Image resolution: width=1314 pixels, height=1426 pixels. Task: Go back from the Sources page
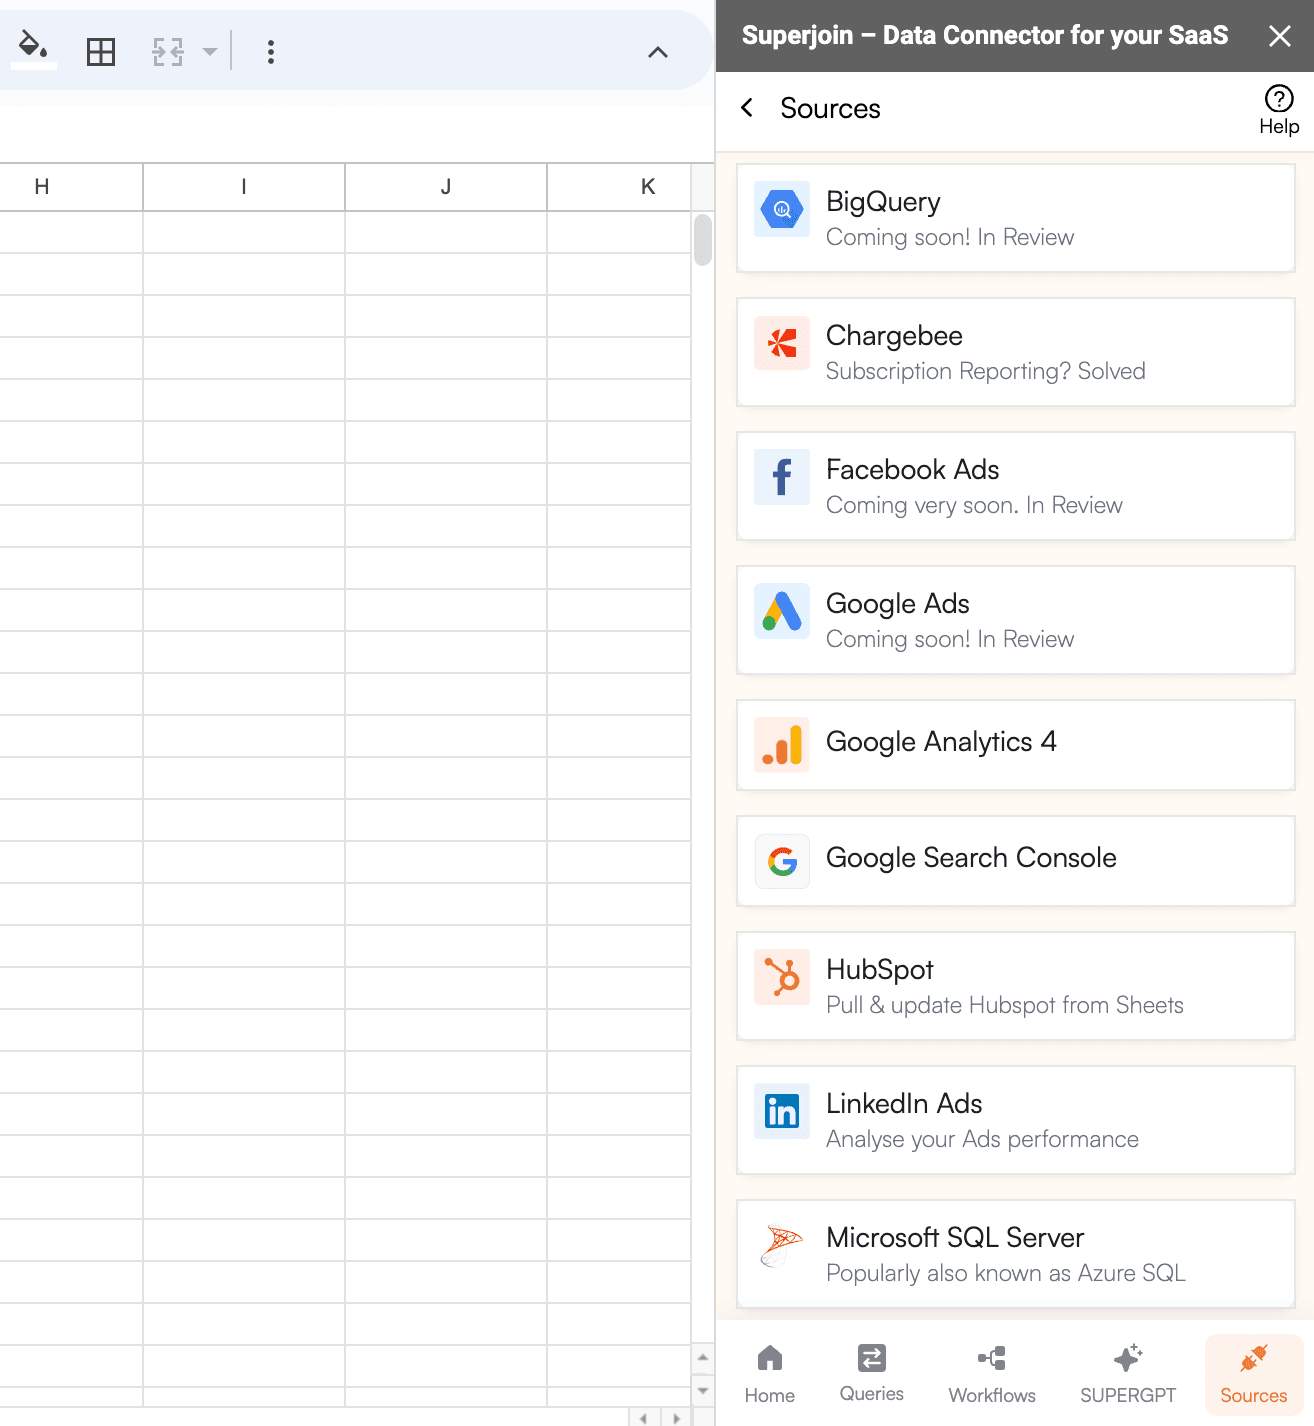click(747, 108)
